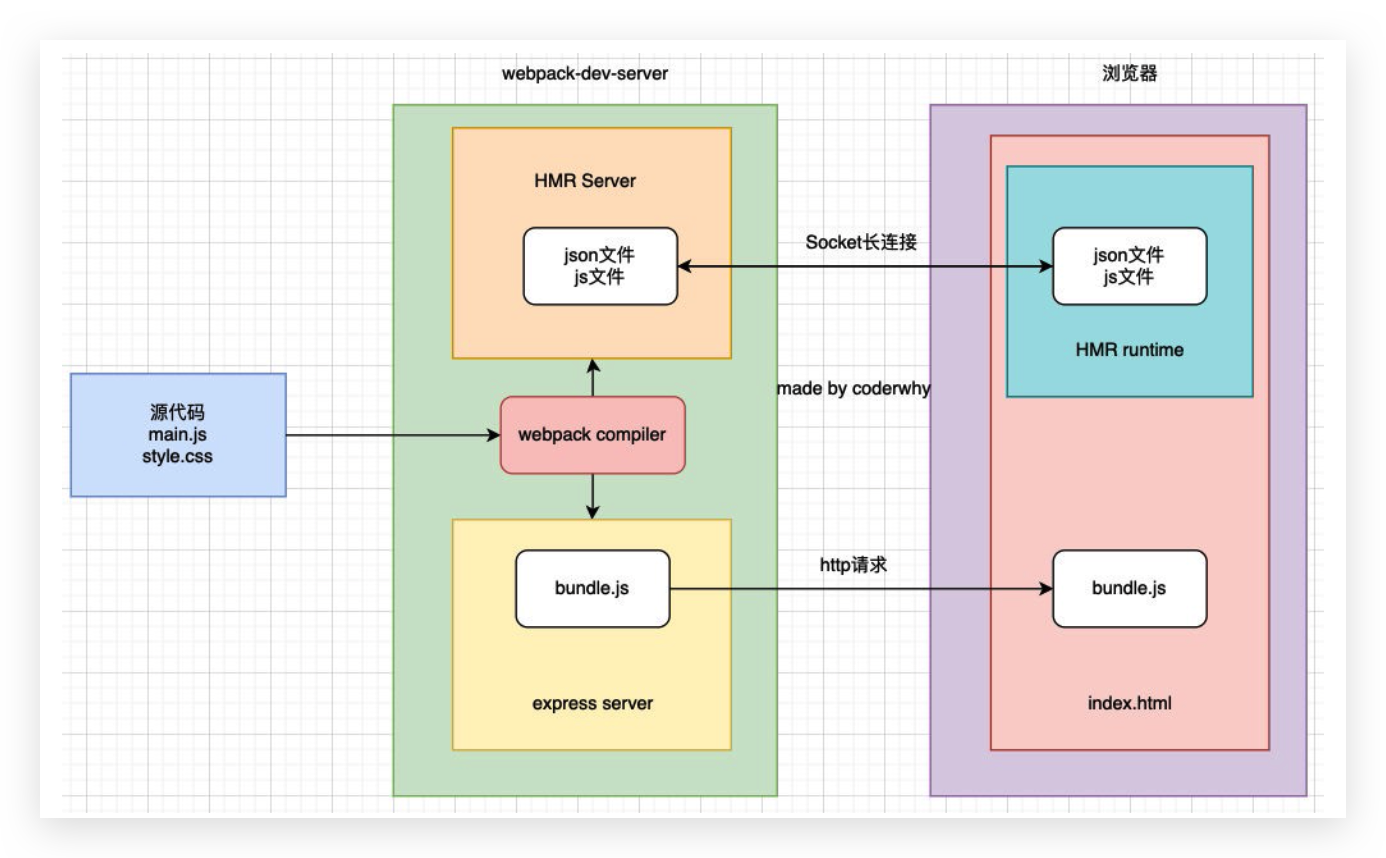Screen dimensions: 1386x858
Task: Click the http request arrow line between bundle.js boxes
Action: (860, 589)
